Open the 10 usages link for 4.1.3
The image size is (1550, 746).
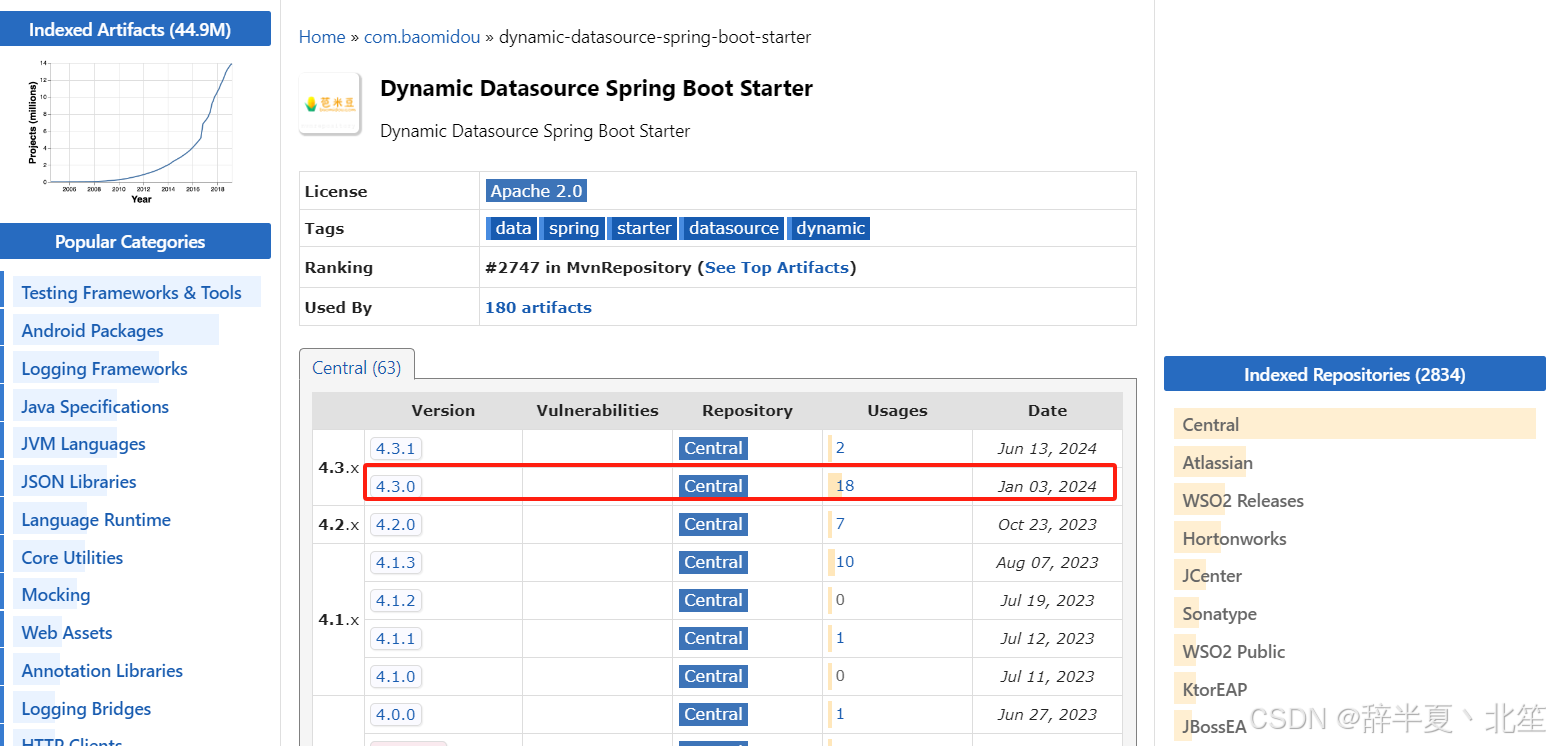click(845, 562)
